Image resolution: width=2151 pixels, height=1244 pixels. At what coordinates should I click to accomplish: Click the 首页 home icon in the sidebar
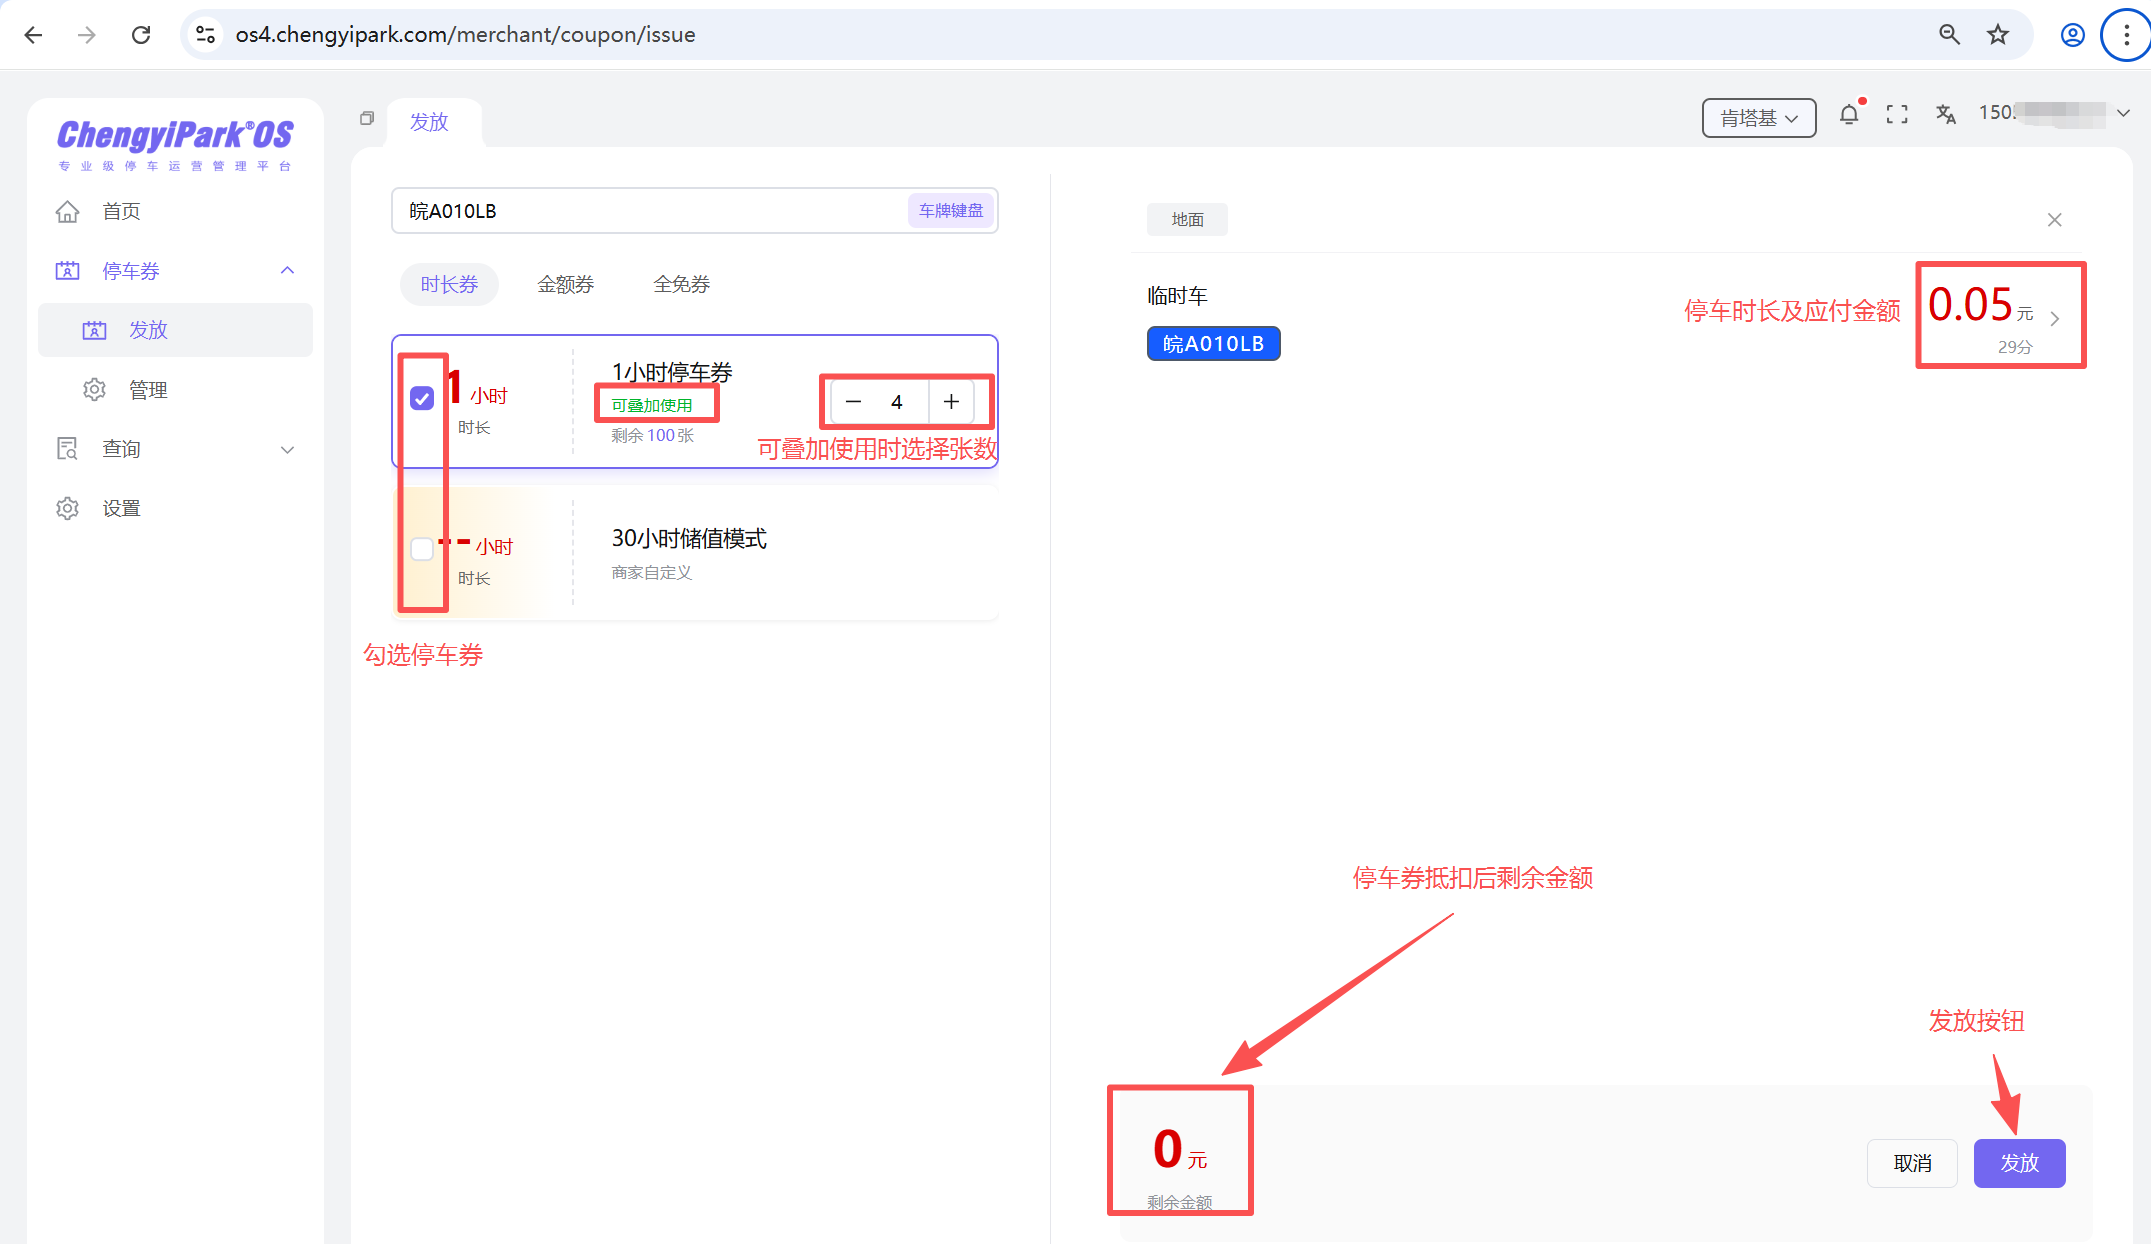pos(67,211)
